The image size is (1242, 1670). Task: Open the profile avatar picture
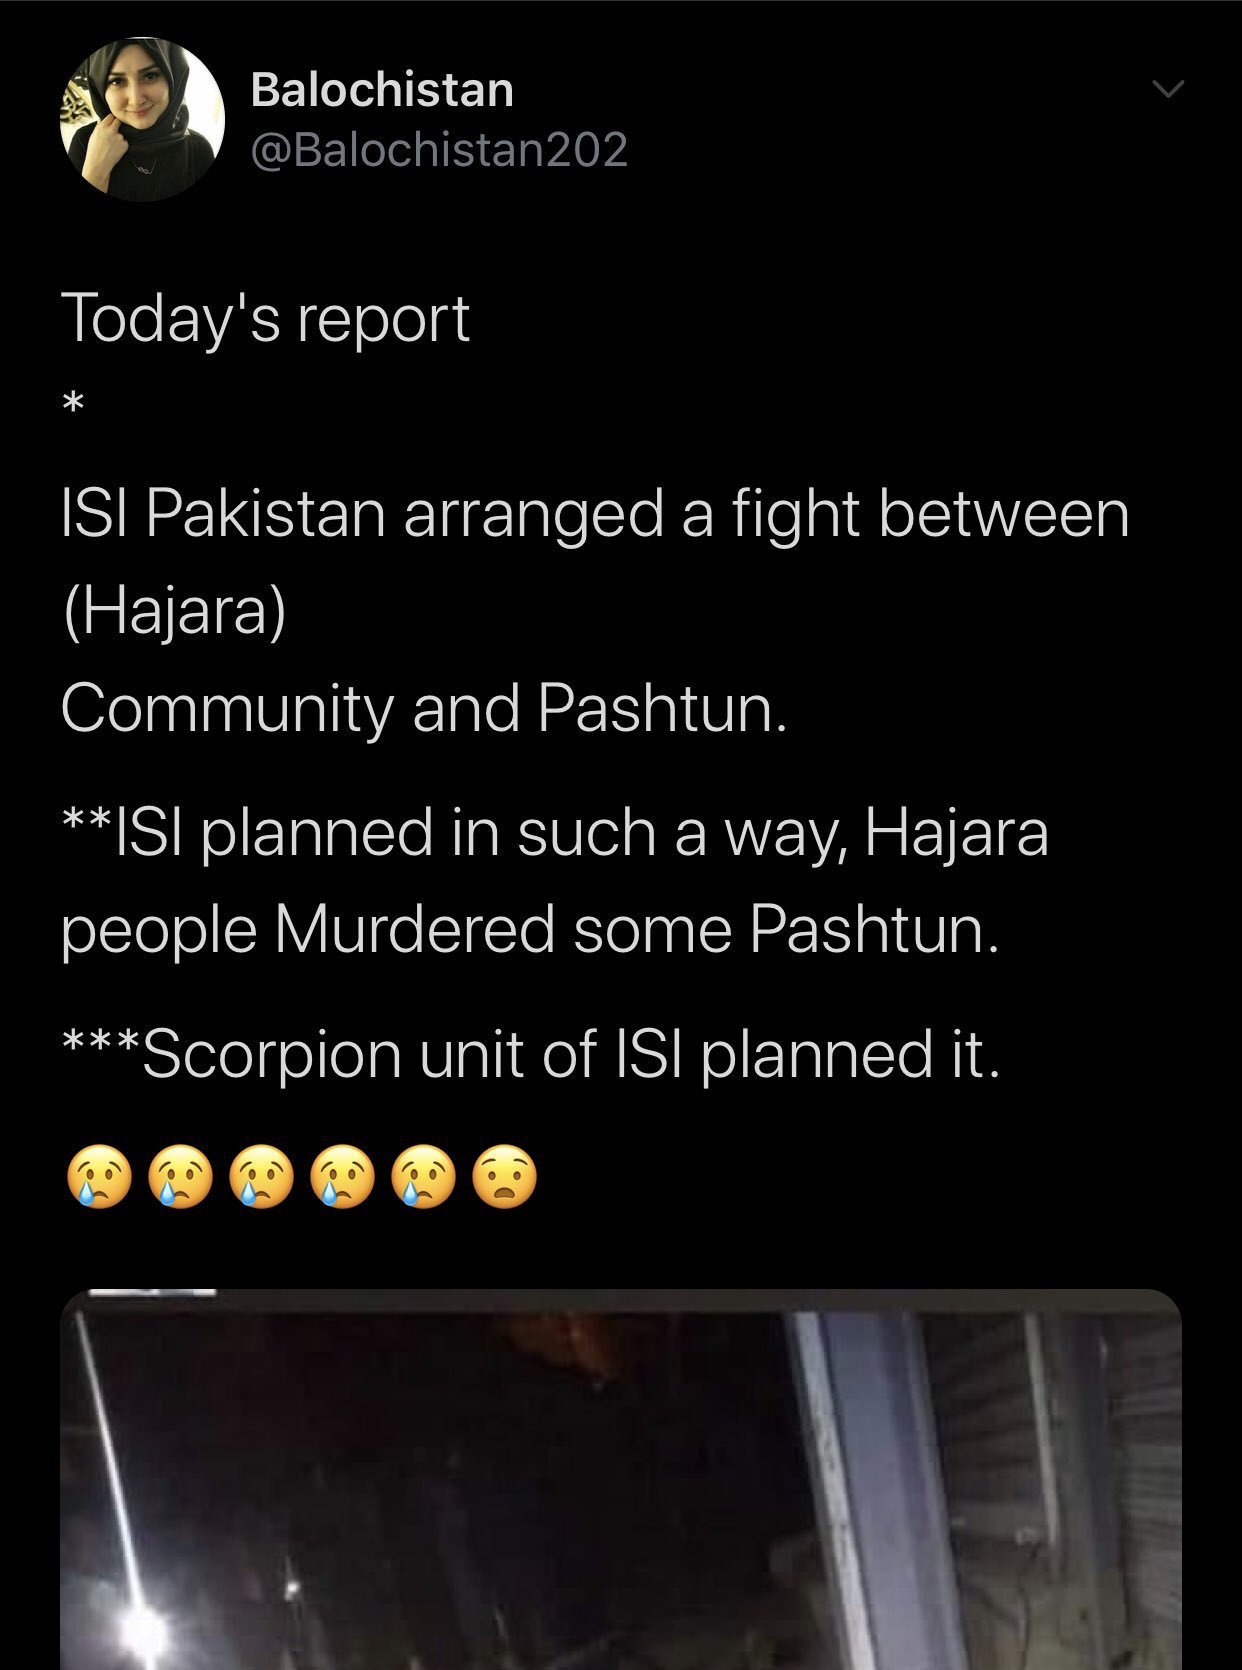click(141, 119)
